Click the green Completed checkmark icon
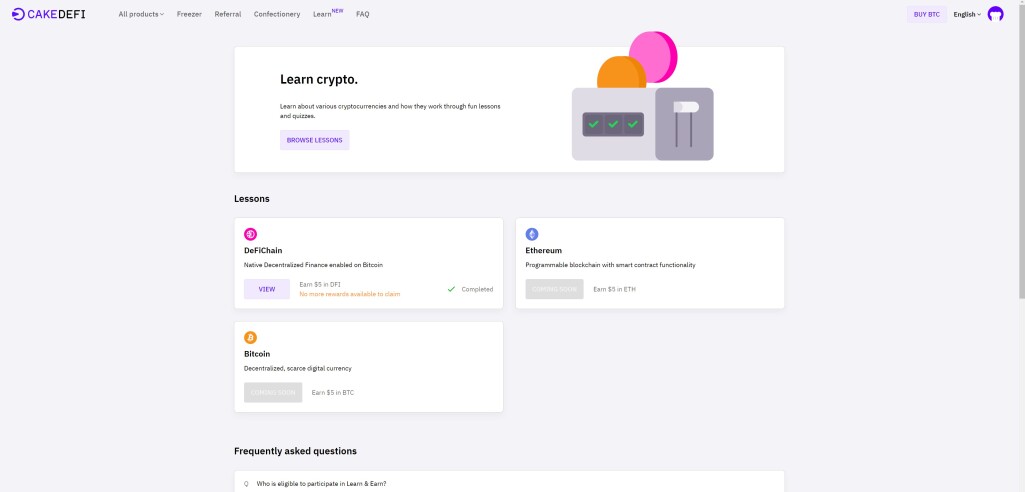 451,289
